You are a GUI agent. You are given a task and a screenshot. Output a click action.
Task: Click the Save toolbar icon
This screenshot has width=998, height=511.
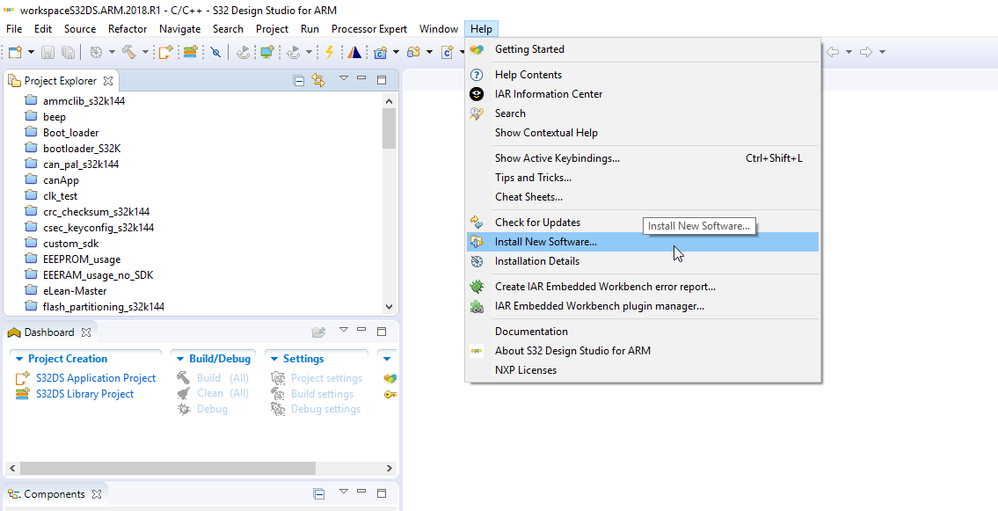48,52
